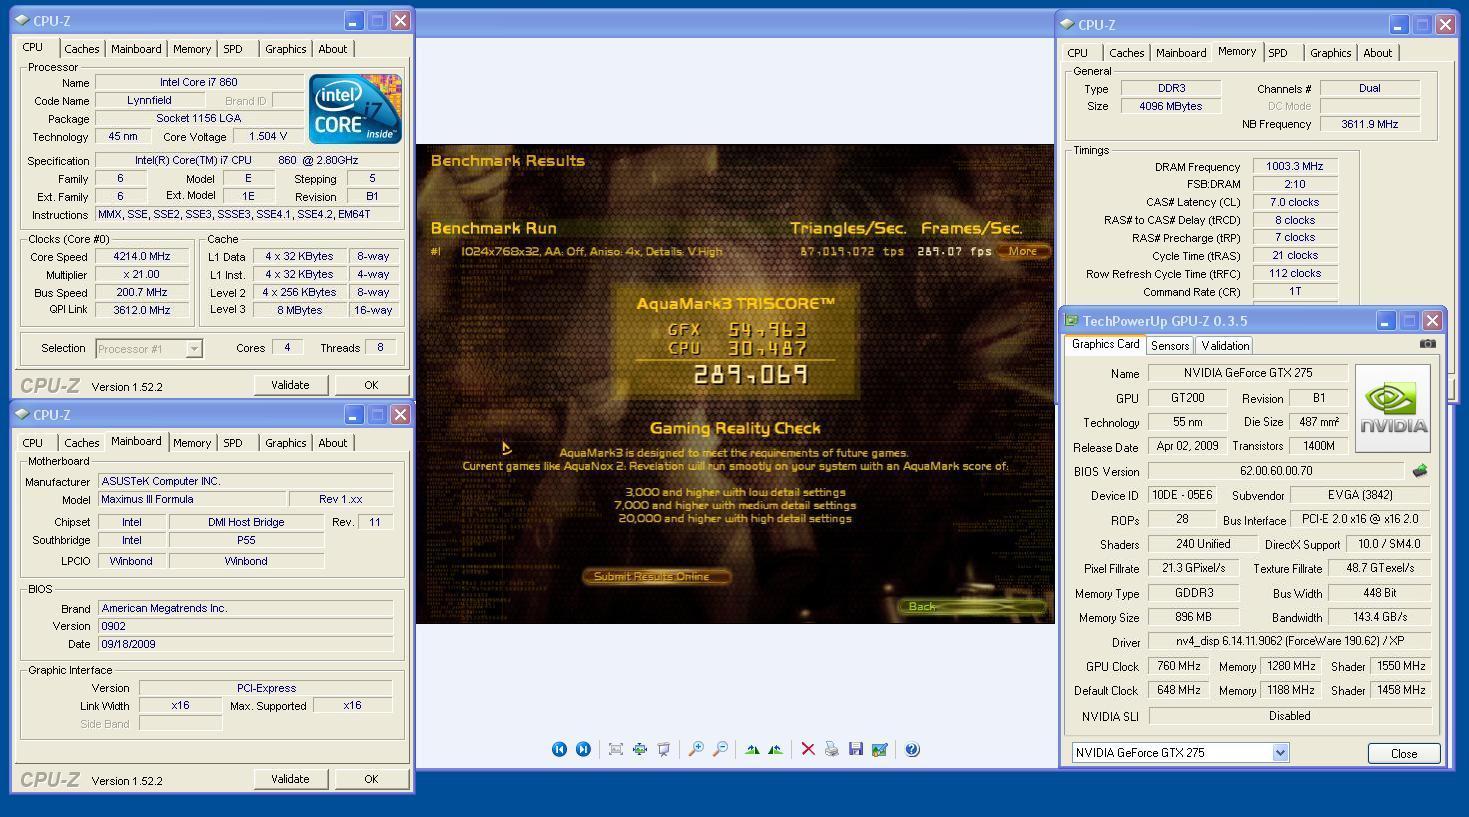Click the Command Rate 1T value
Viewport: 1469px width, 817px height.
coord(1294,292)
